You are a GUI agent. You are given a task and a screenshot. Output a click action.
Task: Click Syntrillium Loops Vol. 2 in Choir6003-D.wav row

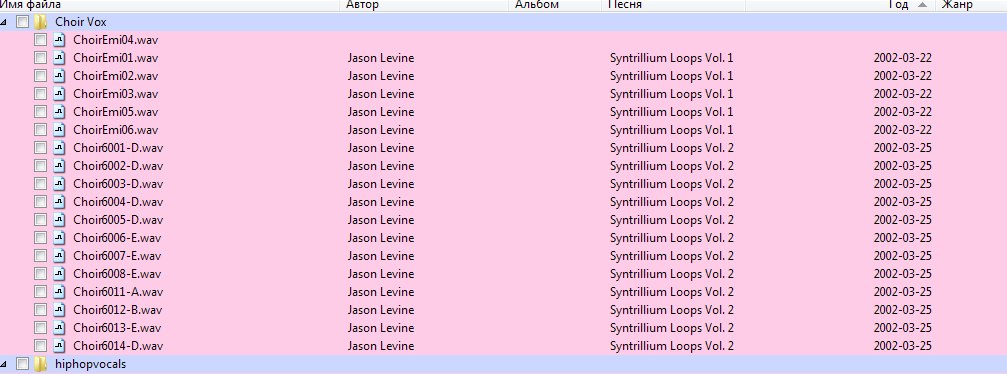(x=672, y=184)
